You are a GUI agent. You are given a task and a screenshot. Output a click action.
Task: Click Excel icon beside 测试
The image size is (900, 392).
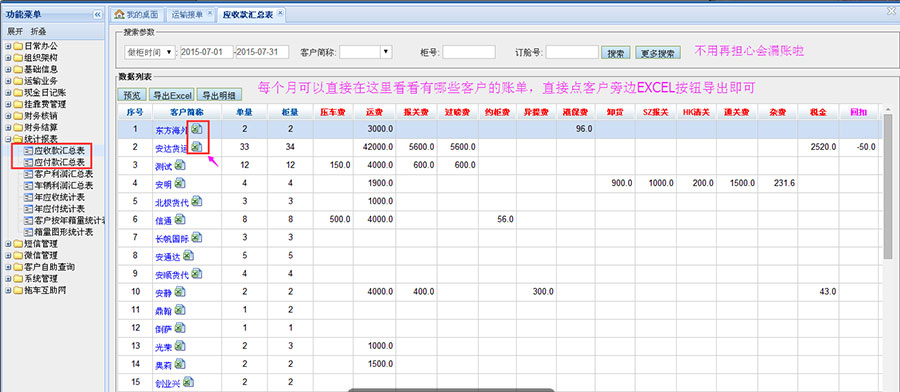click(x=180, y=165)
